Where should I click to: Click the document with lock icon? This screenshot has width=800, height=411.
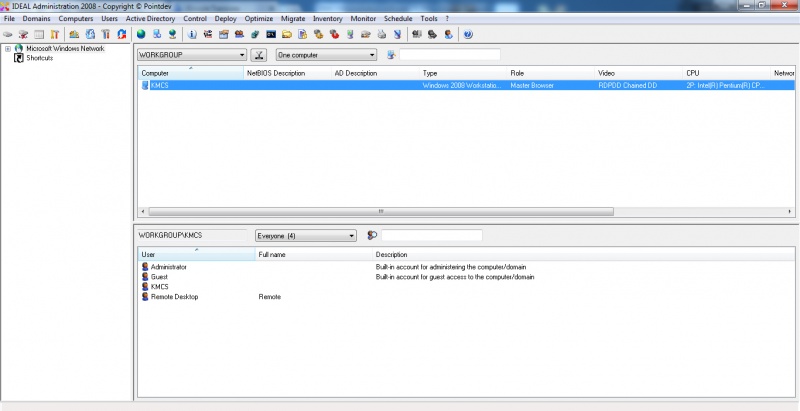point(303,35)
